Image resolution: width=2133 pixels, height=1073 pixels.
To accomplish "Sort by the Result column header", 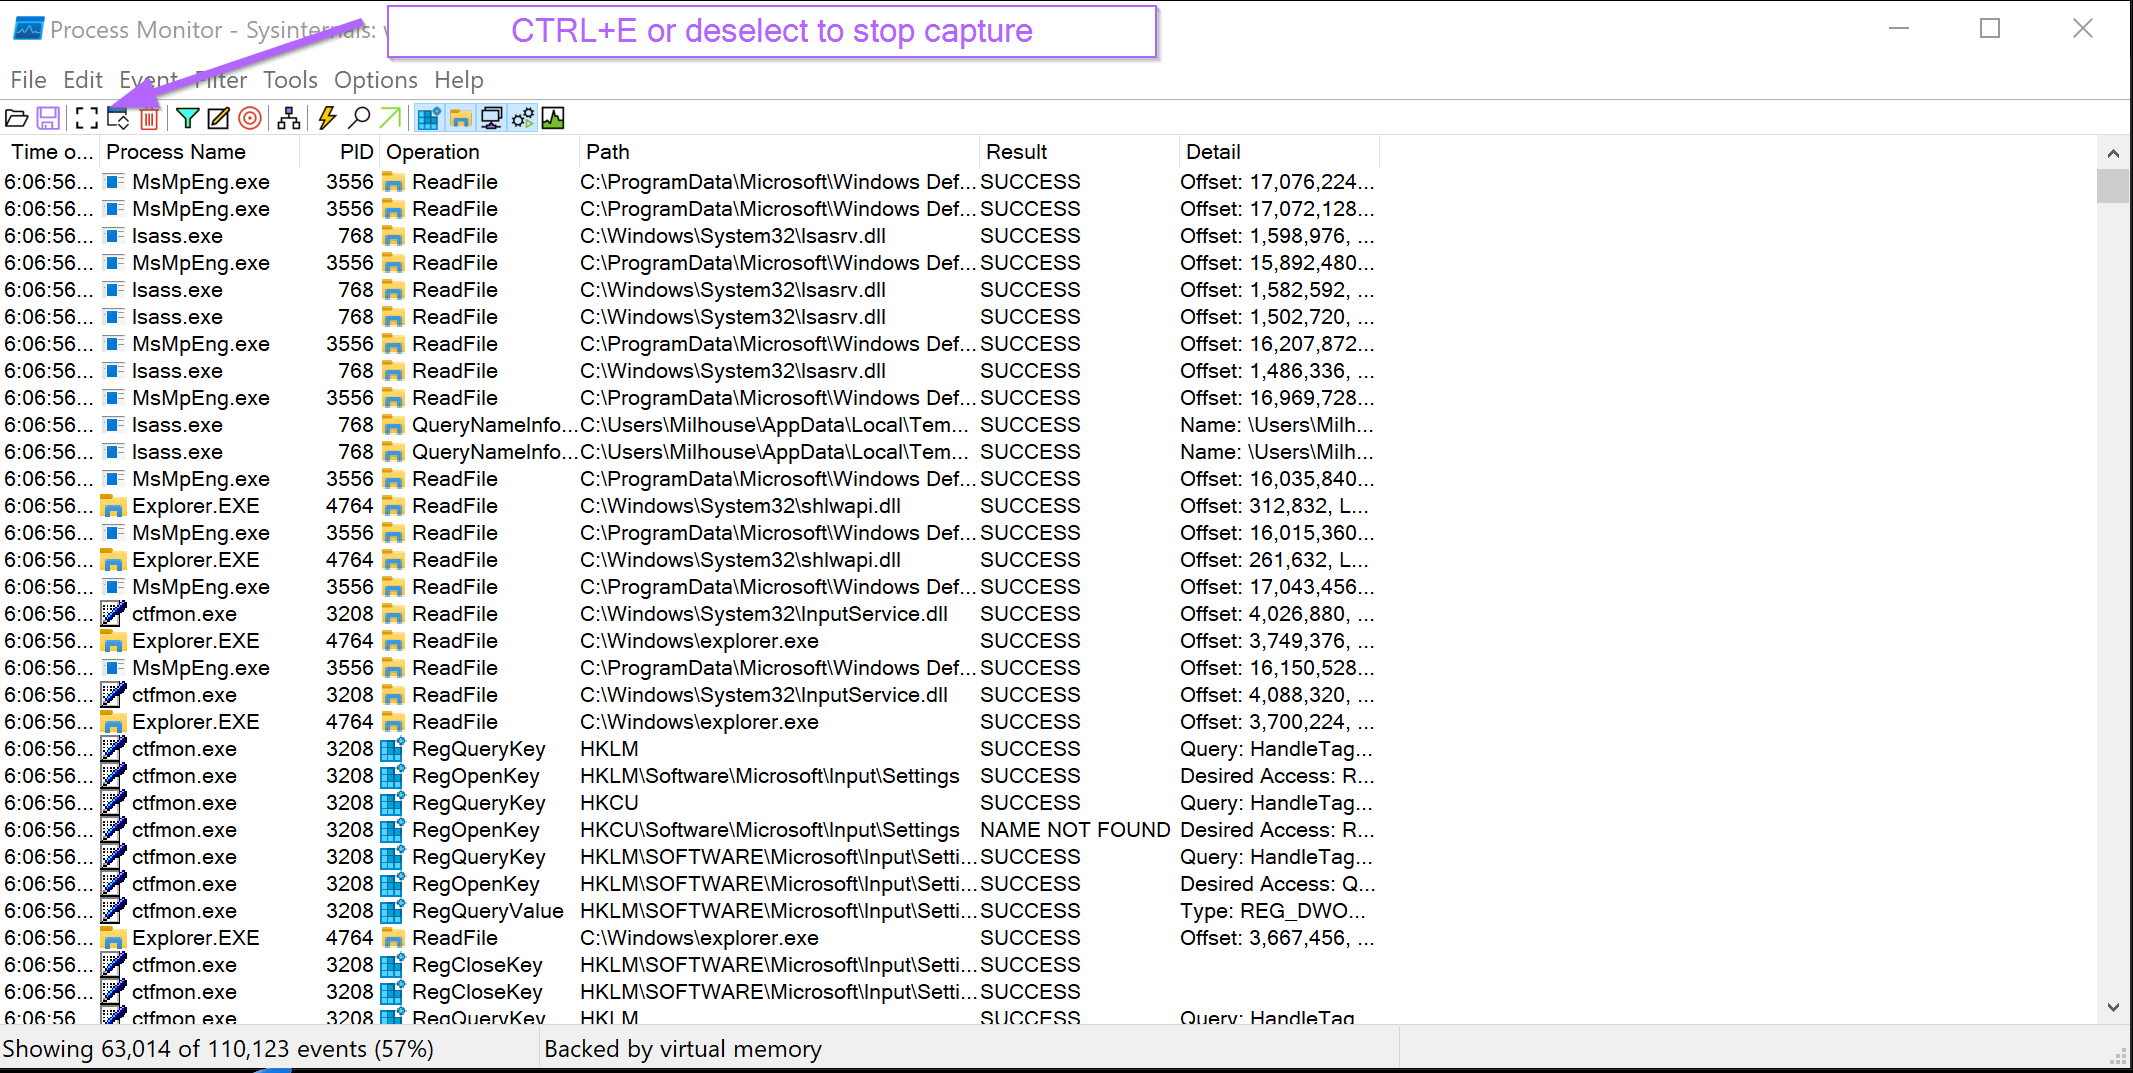I will (x=1080, y=152).
